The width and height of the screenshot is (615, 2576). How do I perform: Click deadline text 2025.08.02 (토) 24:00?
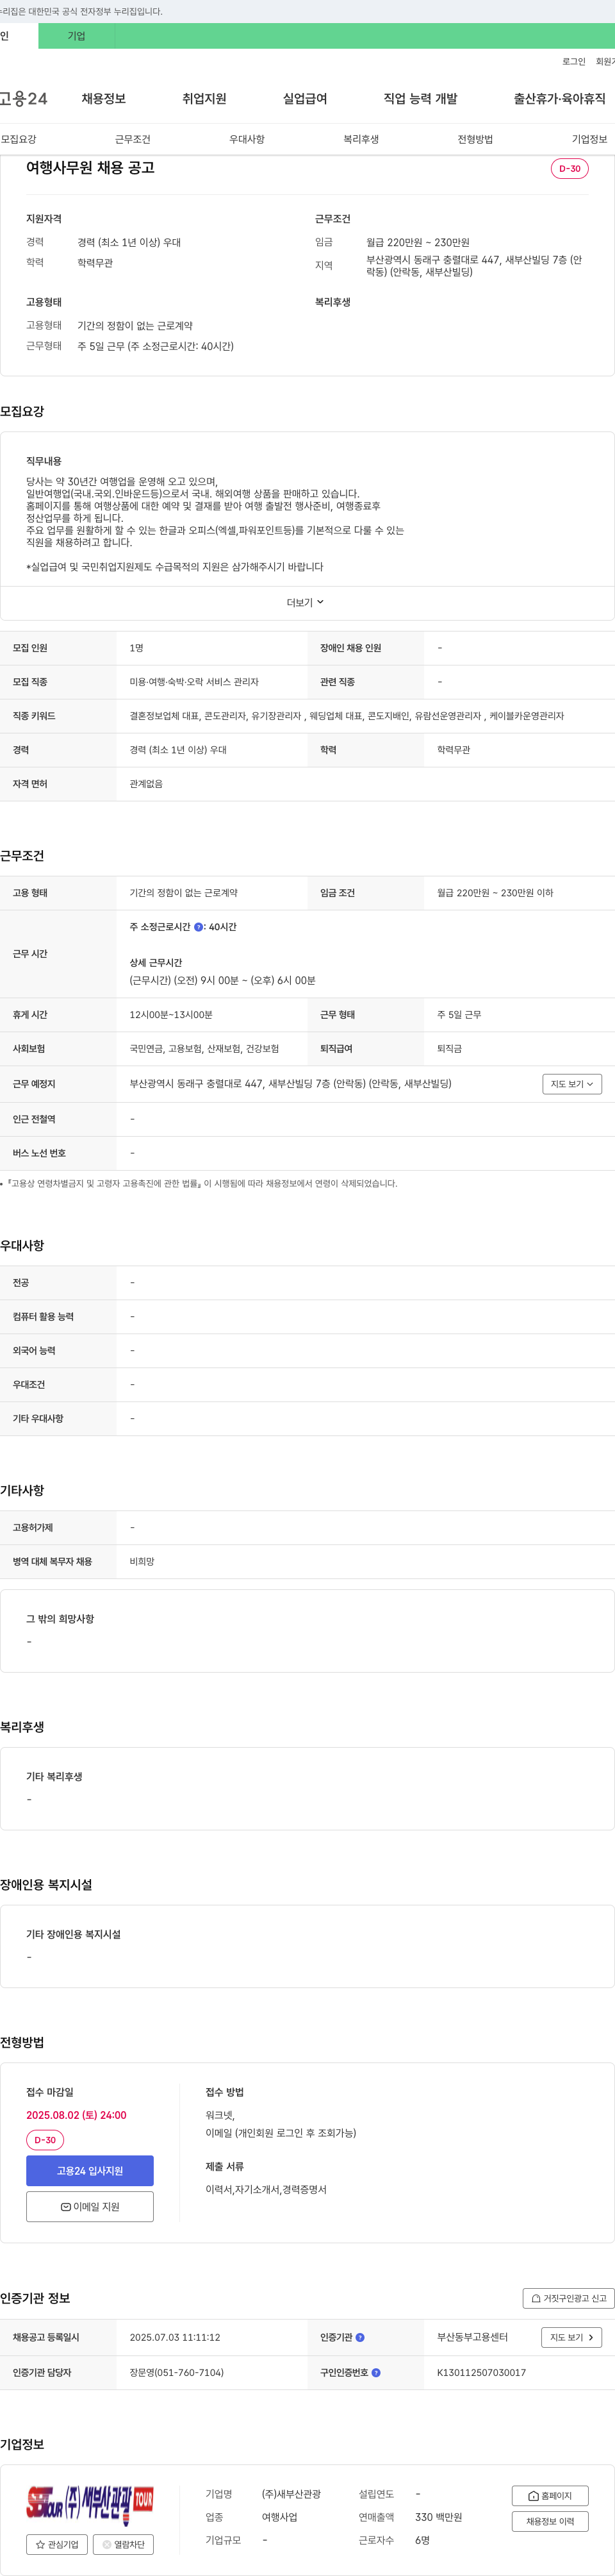click(76, 2115)
